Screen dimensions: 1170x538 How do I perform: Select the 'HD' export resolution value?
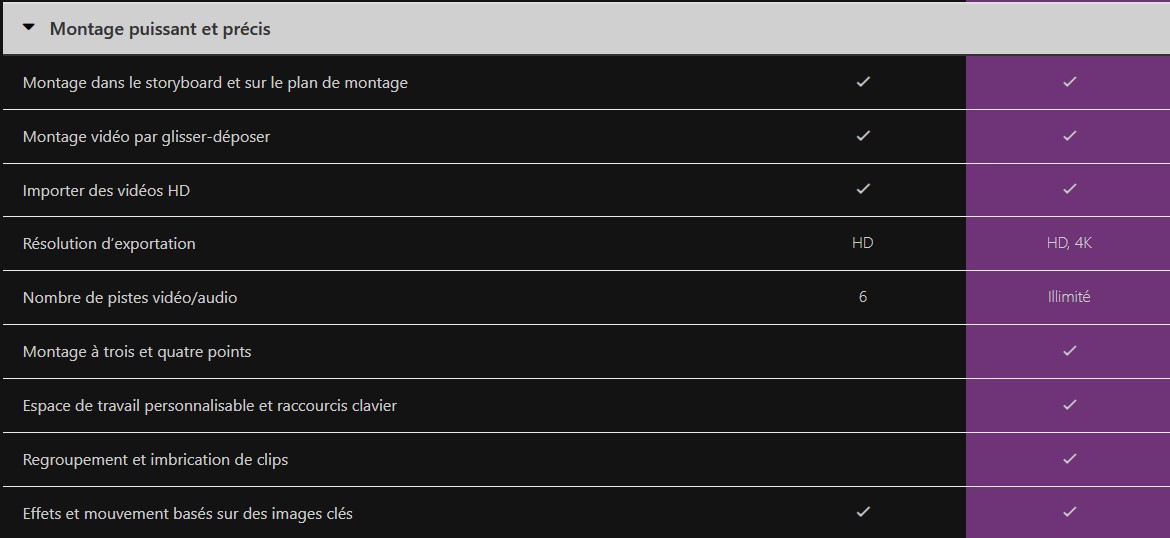pos(863,243)
